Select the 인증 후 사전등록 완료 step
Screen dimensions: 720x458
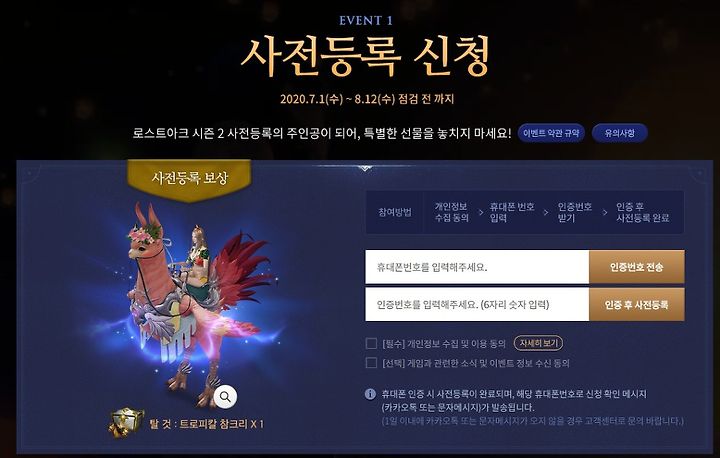[x=642, y=212]
